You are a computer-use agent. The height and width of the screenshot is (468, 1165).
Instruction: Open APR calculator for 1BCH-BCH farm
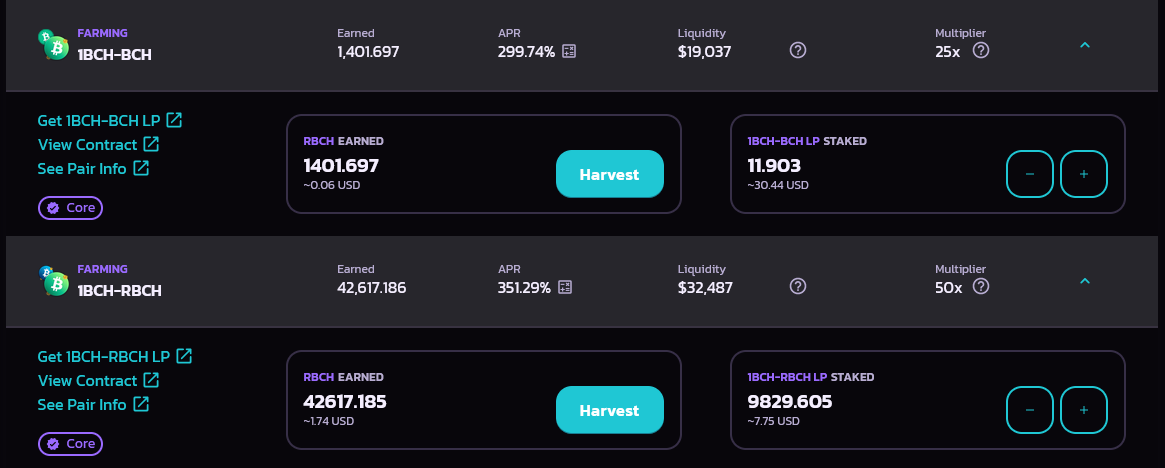tap(569, 51)
